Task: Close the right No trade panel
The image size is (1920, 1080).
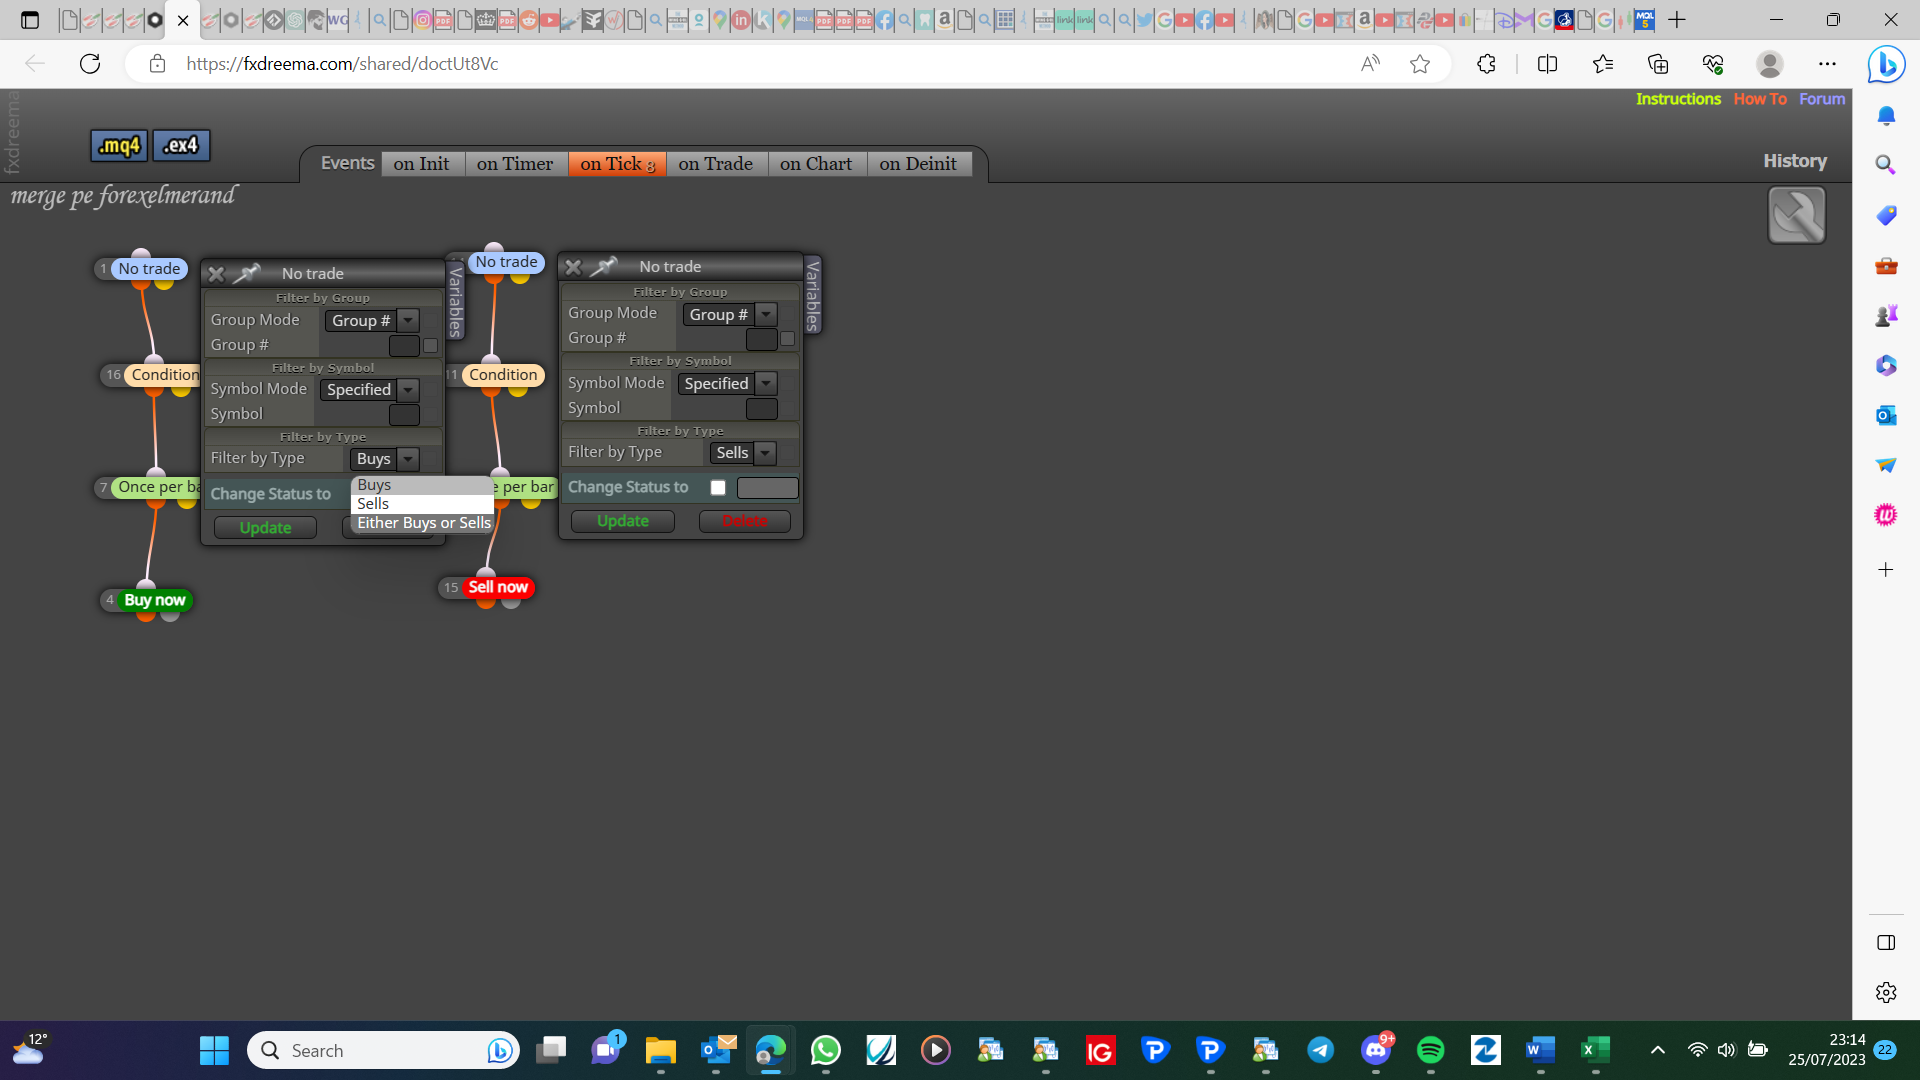Action: point(573,267)
